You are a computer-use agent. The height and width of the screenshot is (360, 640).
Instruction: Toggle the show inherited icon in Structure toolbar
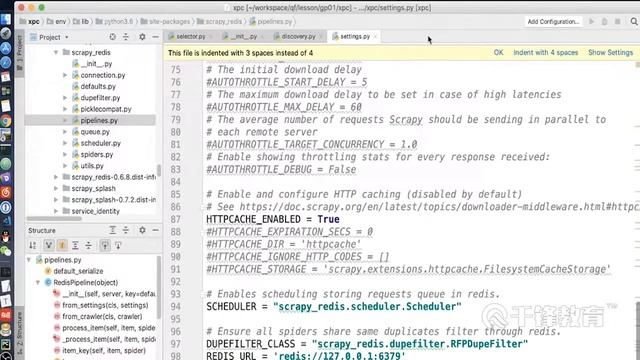pos(49,245)
